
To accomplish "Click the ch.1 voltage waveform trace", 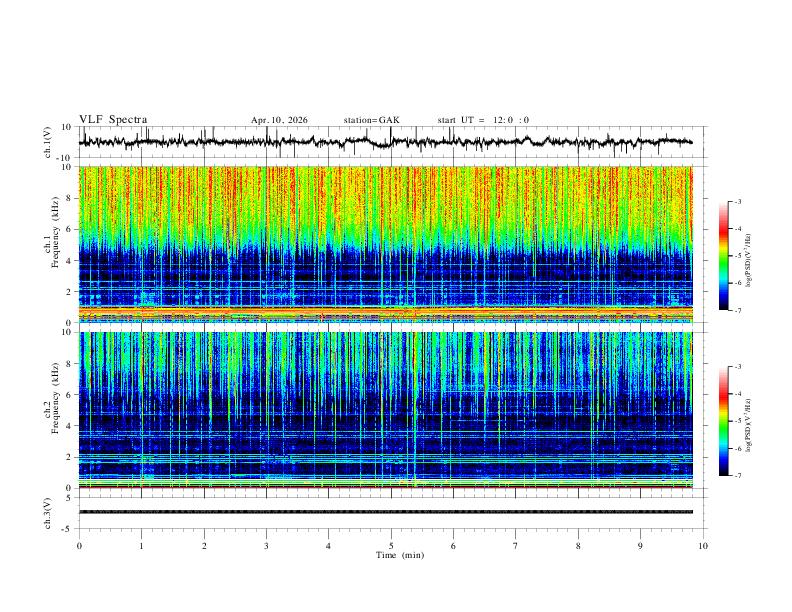I will [385, 142].
